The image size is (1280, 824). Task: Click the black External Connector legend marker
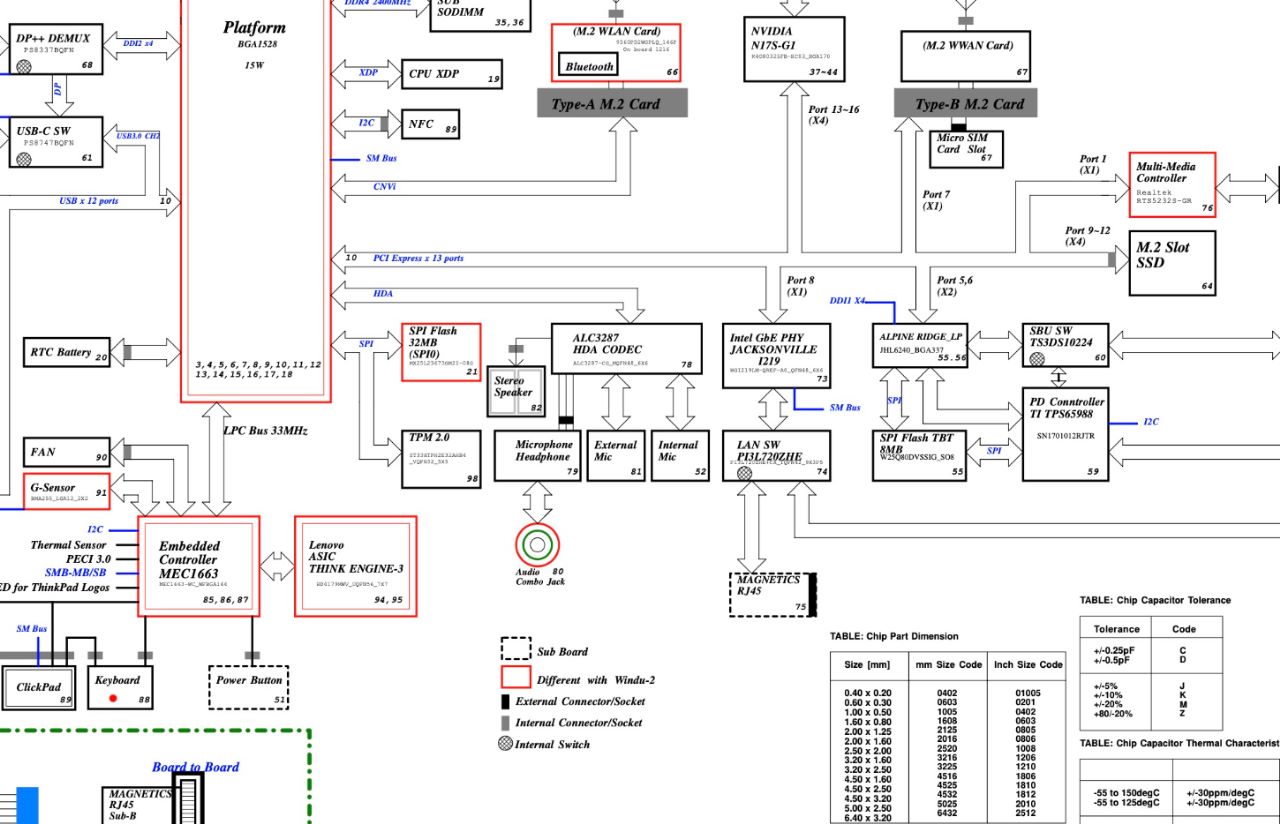coord(506,702)
